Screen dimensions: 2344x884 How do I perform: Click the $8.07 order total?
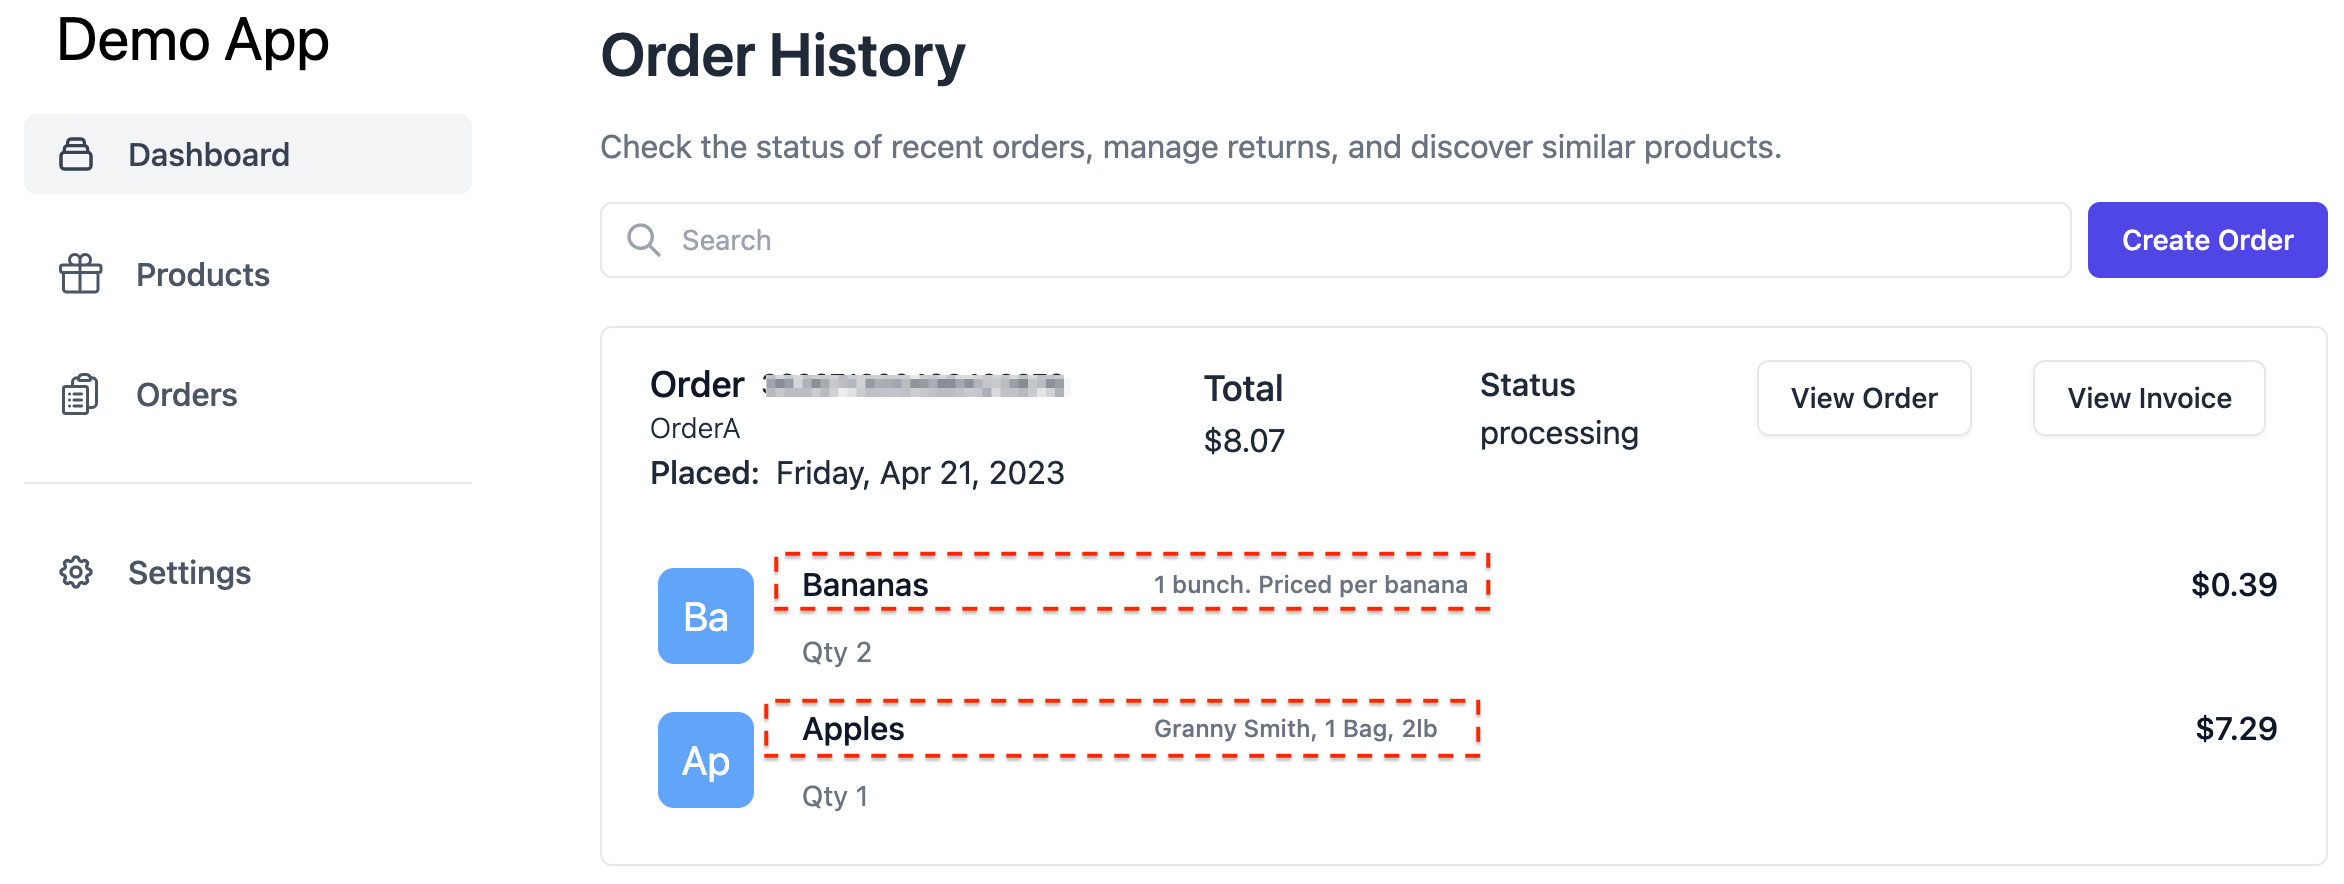point(1244,440)
